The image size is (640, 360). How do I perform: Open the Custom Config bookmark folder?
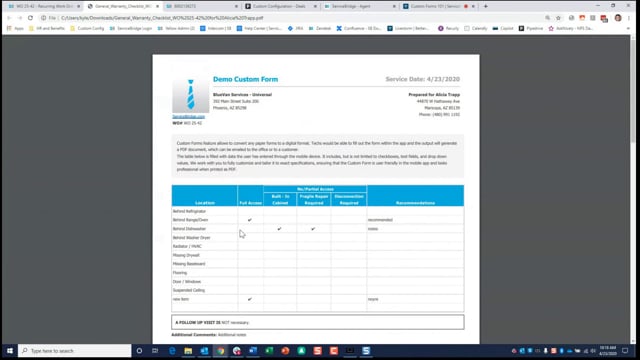[x=87, y=29]
